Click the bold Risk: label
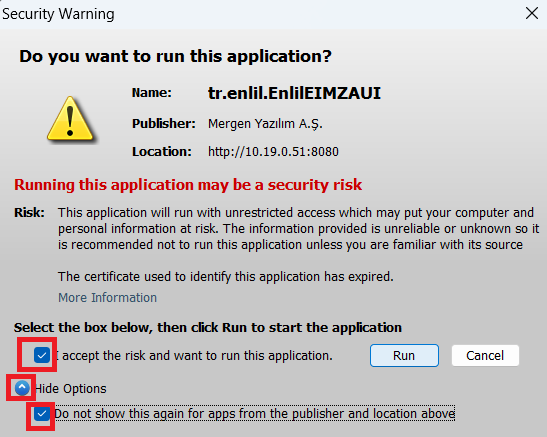 (x=29, y=212)
